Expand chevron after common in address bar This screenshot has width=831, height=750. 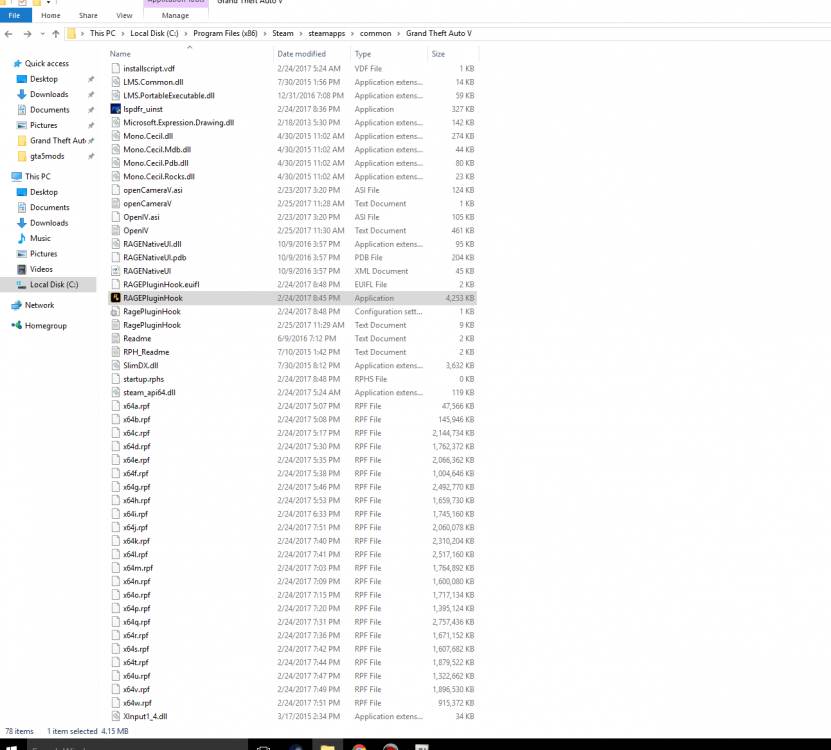399,33
